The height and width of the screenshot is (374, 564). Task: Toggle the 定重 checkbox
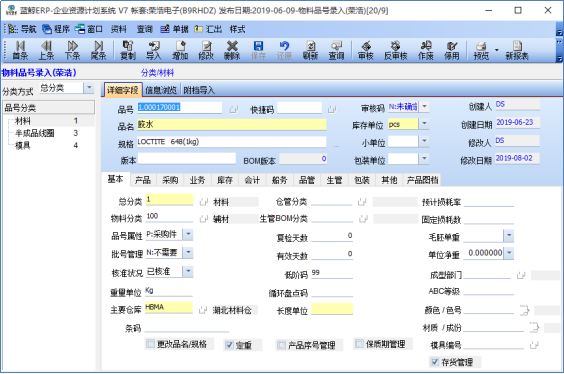point(229,345)
